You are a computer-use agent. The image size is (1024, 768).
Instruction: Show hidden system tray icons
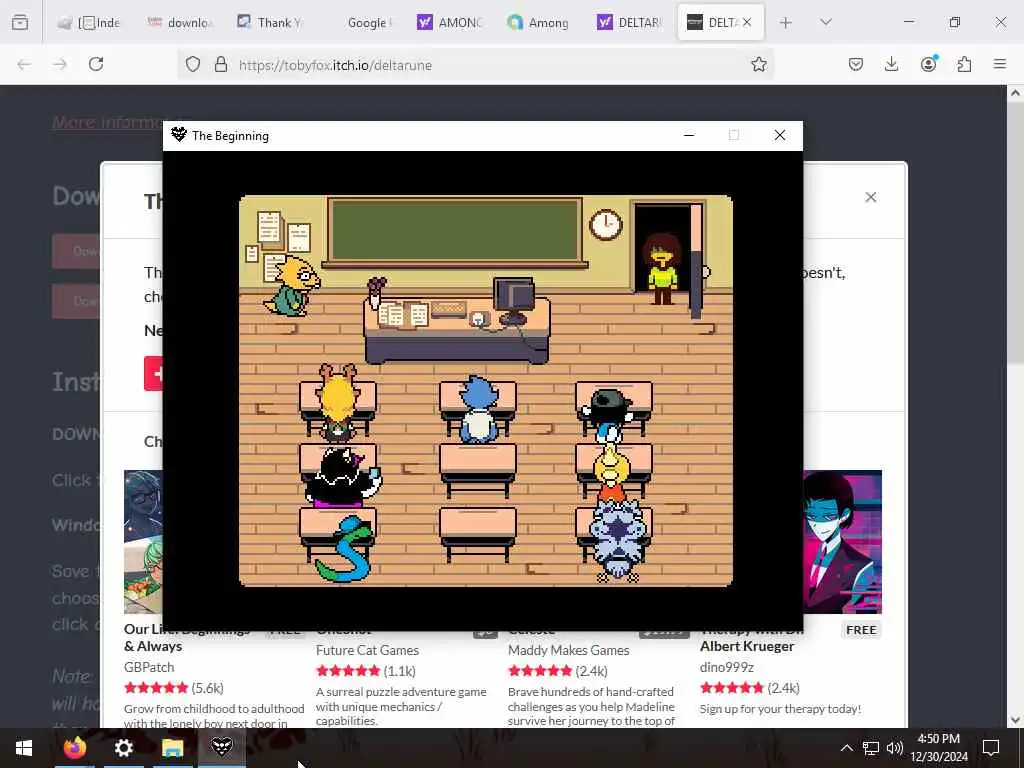[x=846, y=748]
